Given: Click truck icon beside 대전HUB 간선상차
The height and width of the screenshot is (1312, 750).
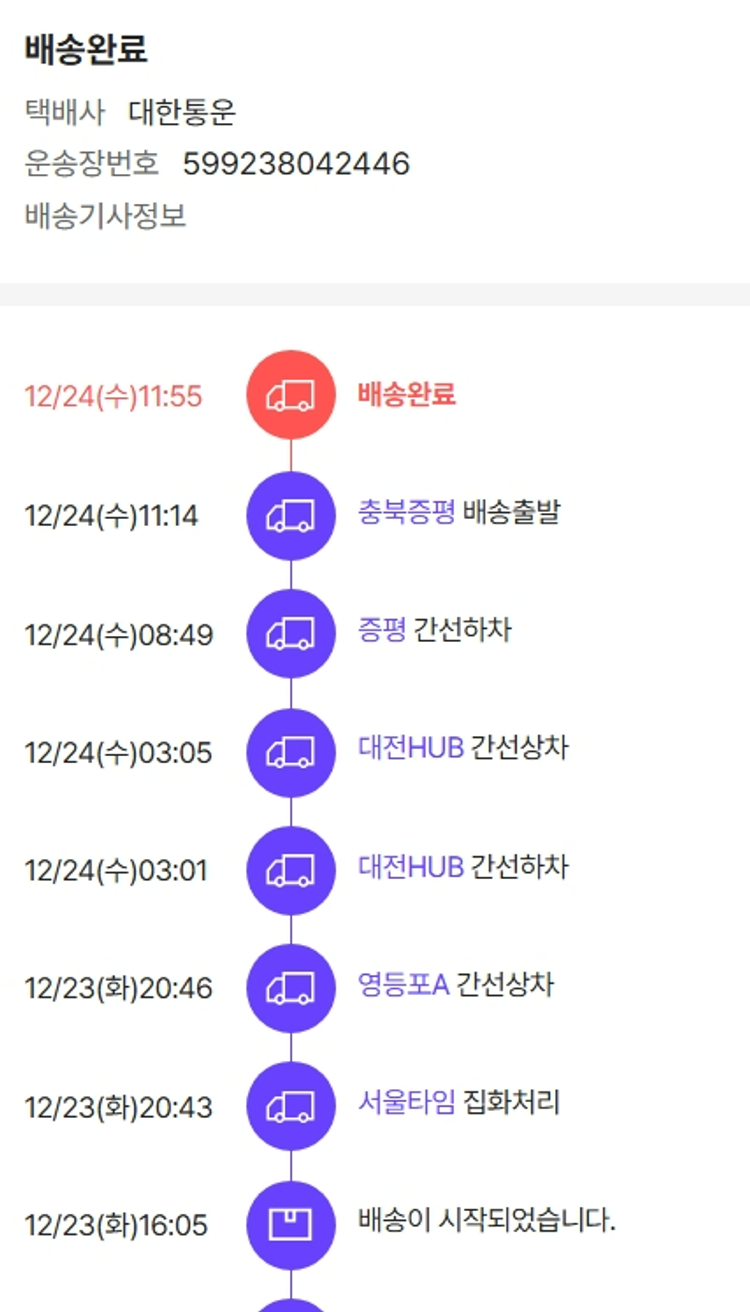Looking at the screenshot, I should click(x=291, y=752).
